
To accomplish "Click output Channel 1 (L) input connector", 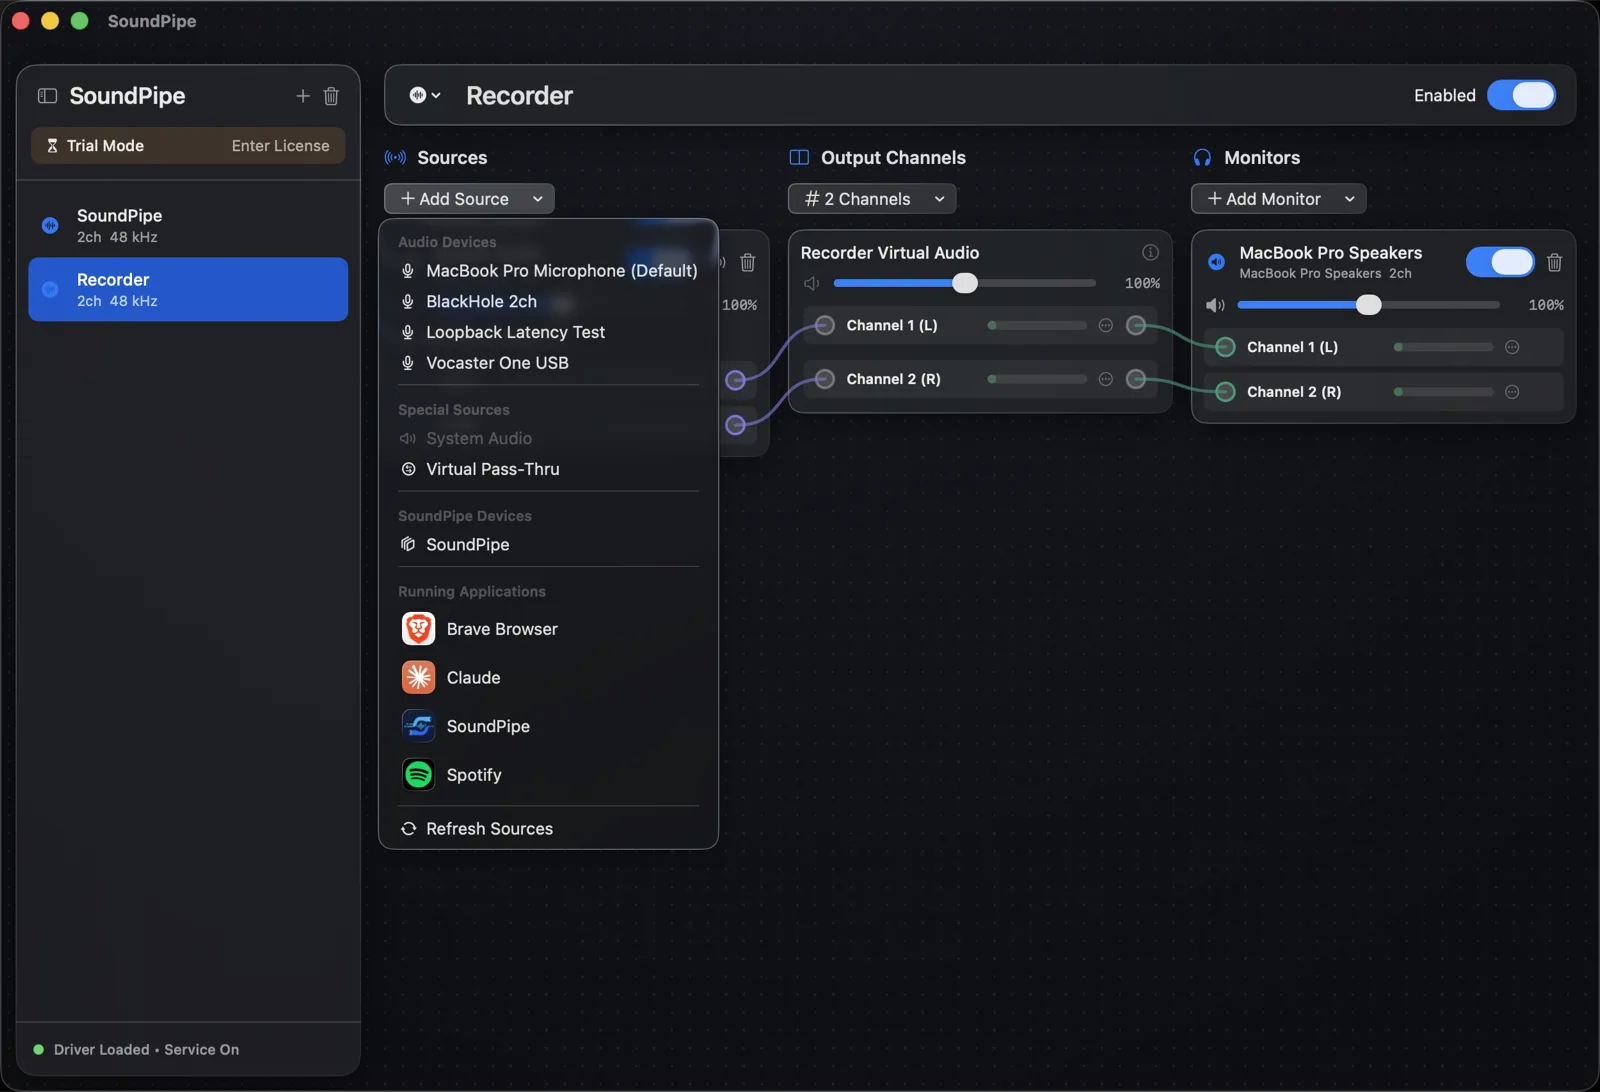I will pos(825,325).
